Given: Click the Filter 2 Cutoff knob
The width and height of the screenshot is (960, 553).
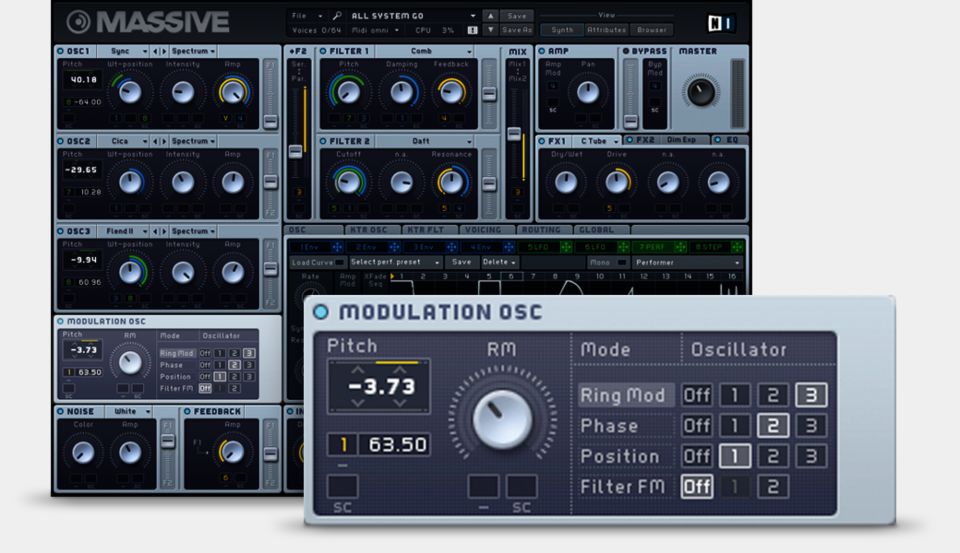Looking at the screenshot, I should click(x=349, y=181).
